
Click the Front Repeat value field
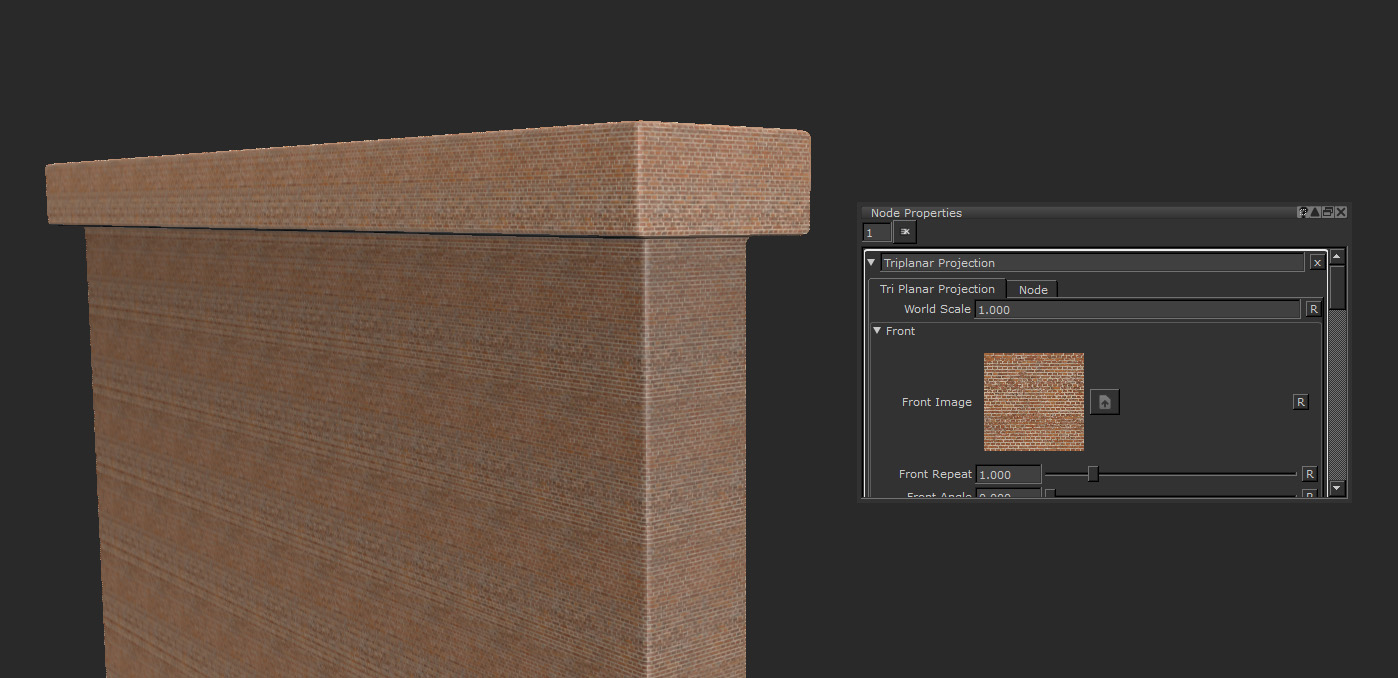pyautogui.click(x=1008, y=474)
